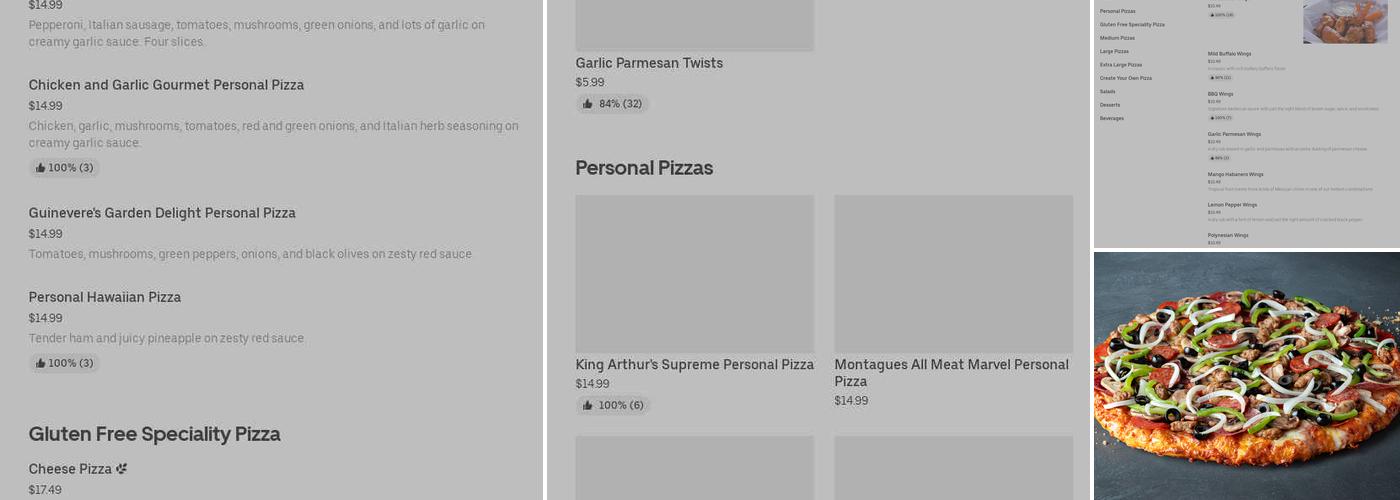Open the Mango Habanero Wings item
The width and height of the screenshot is (1400, 500).
(x=1235, y=175)
